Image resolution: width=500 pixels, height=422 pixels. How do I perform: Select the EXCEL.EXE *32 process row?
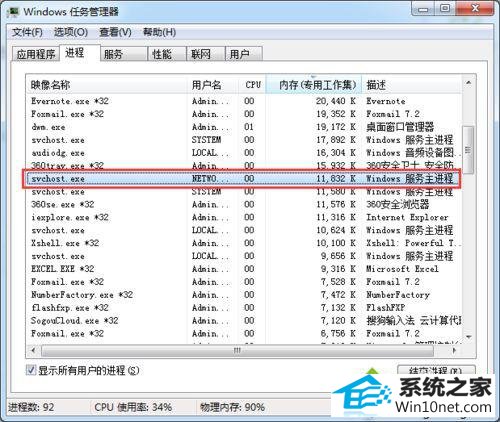coord(244,269)
